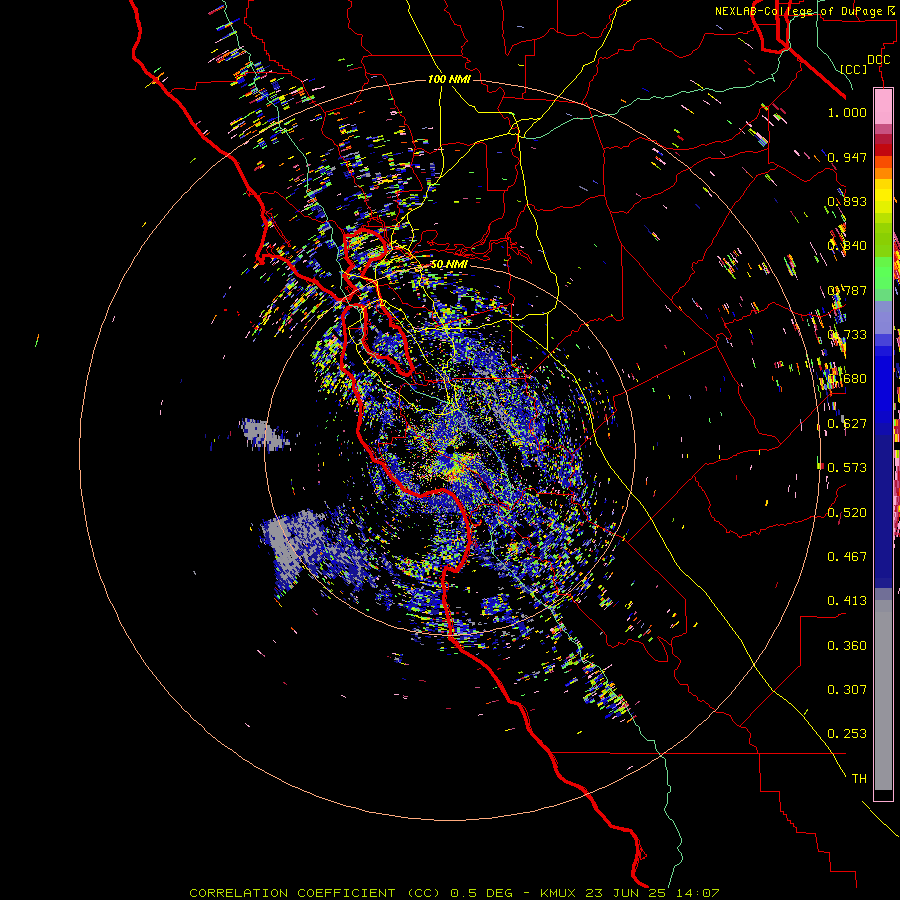Click the "0.253" color scale value
900x900 pixels.
pos(847,734)
